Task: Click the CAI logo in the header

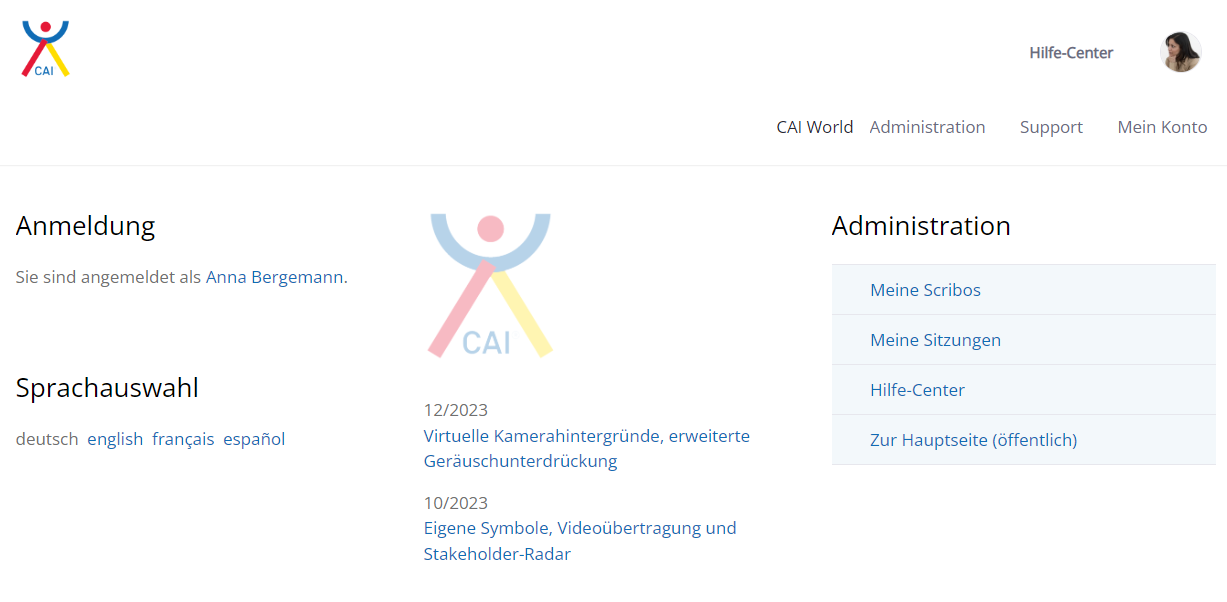Action: click(46, 49)
